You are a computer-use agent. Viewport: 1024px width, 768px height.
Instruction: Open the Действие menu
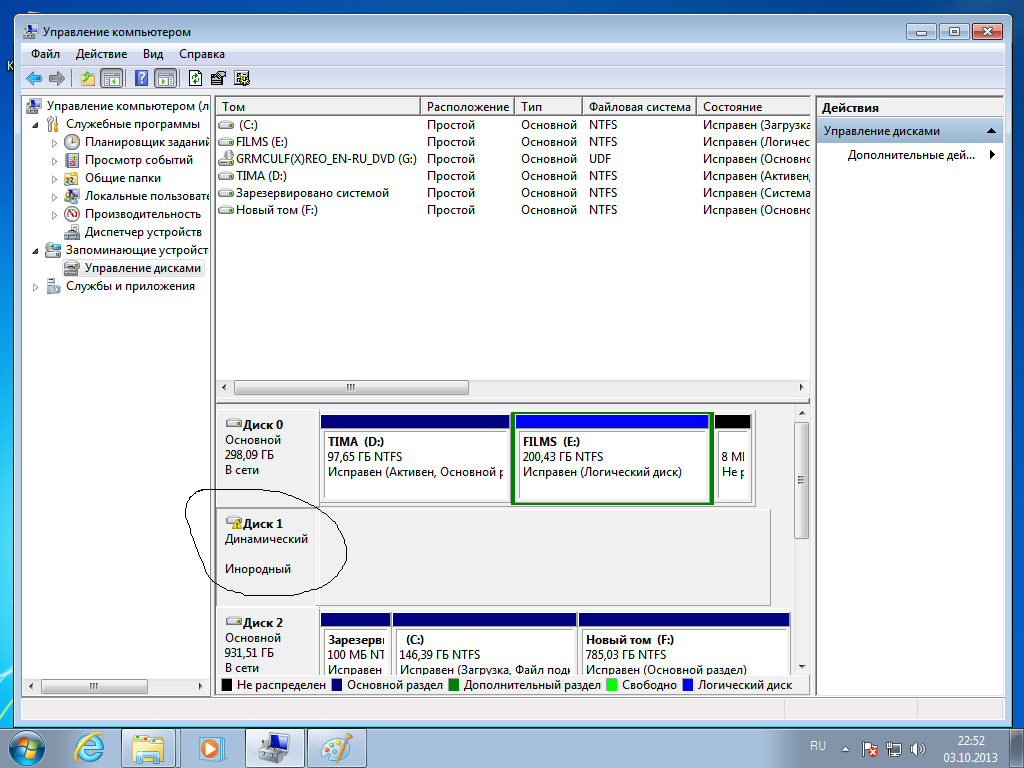[x=100, y=54]
